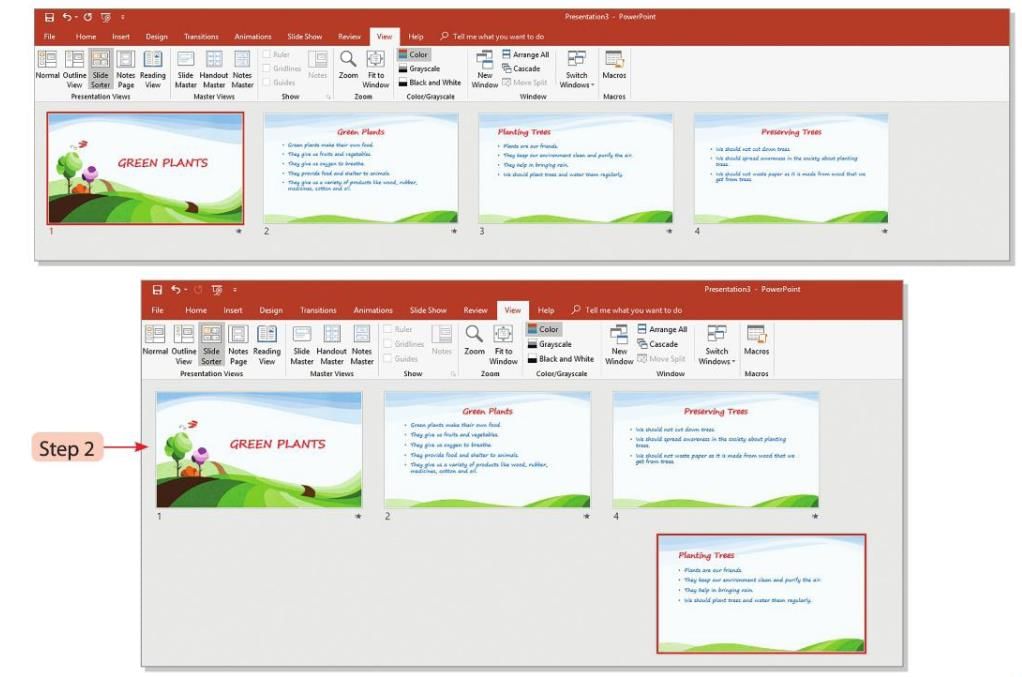This screenshot has width=1022, height=677.
Task: Select Notes Page icon in top window
Action: (x=125, y=67)
